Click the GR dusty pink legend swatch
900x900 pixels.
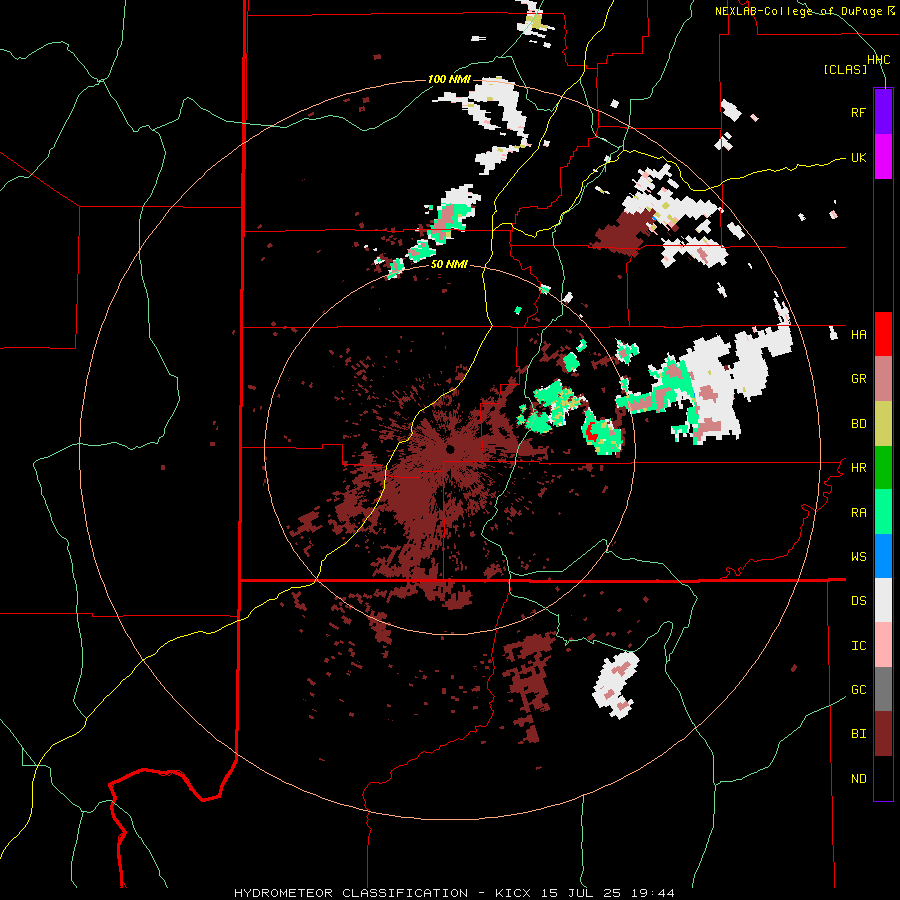coord(883,379)
